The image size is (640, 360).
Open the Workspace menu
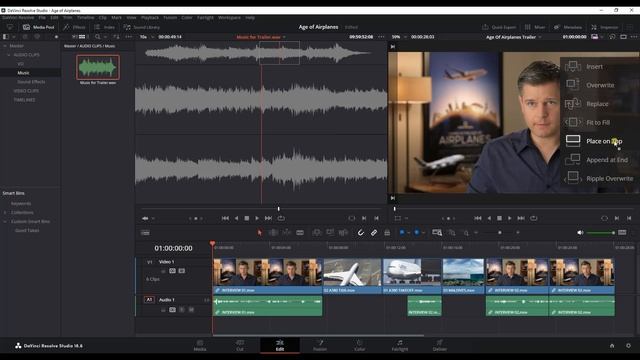tap(229, 18)
